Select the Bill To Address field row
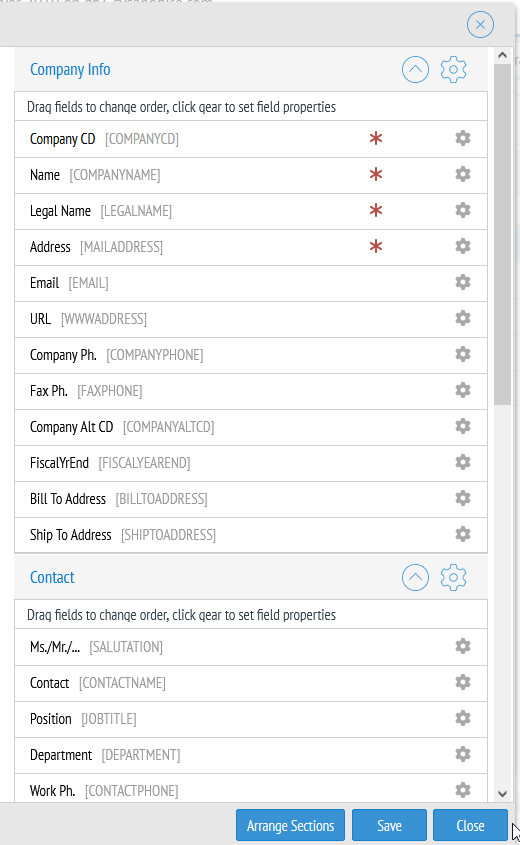The height and width of the screenshot is (845, 520). coord(251,499)
